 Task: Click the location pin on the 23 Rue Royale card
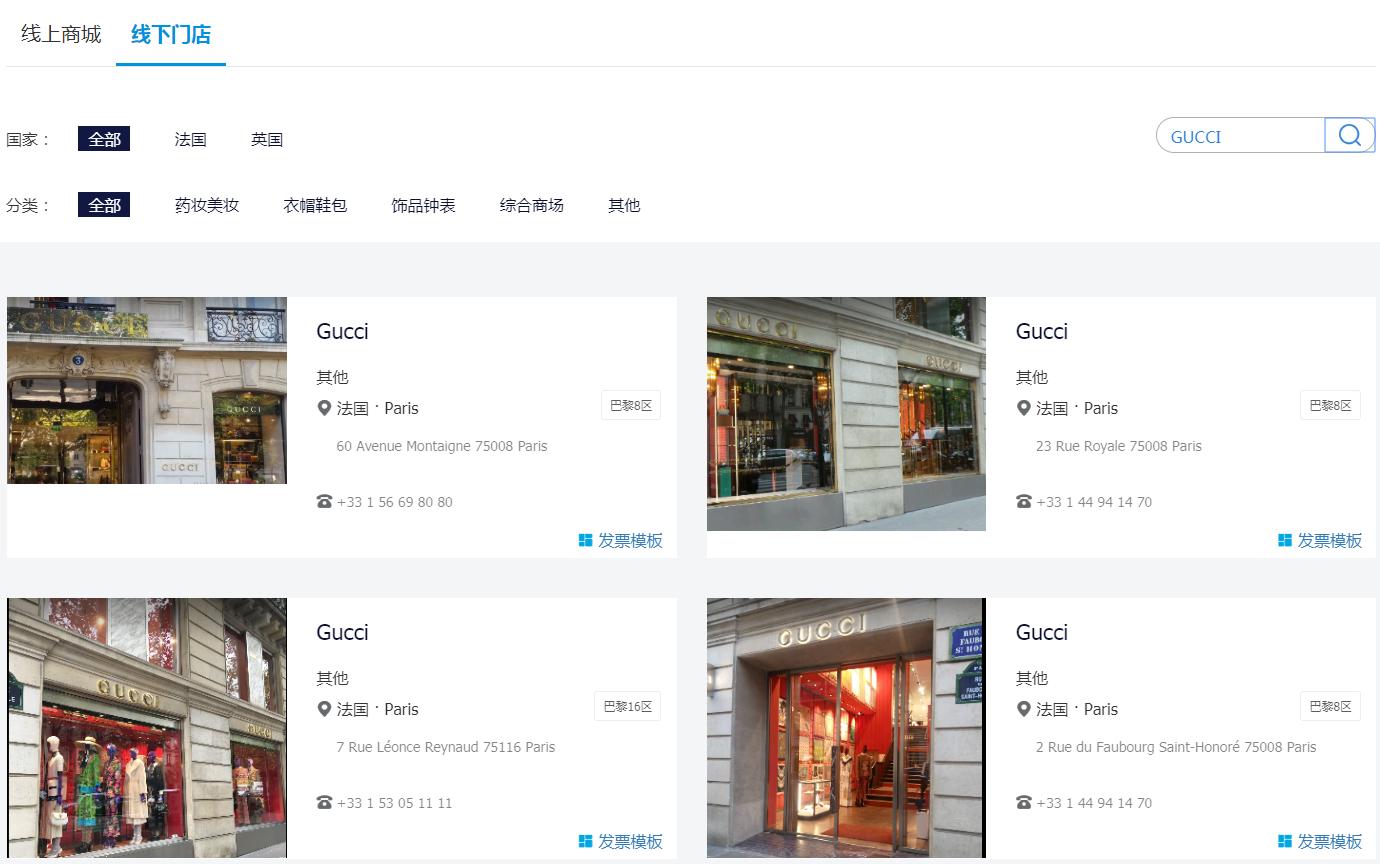tap(1023, 408)
